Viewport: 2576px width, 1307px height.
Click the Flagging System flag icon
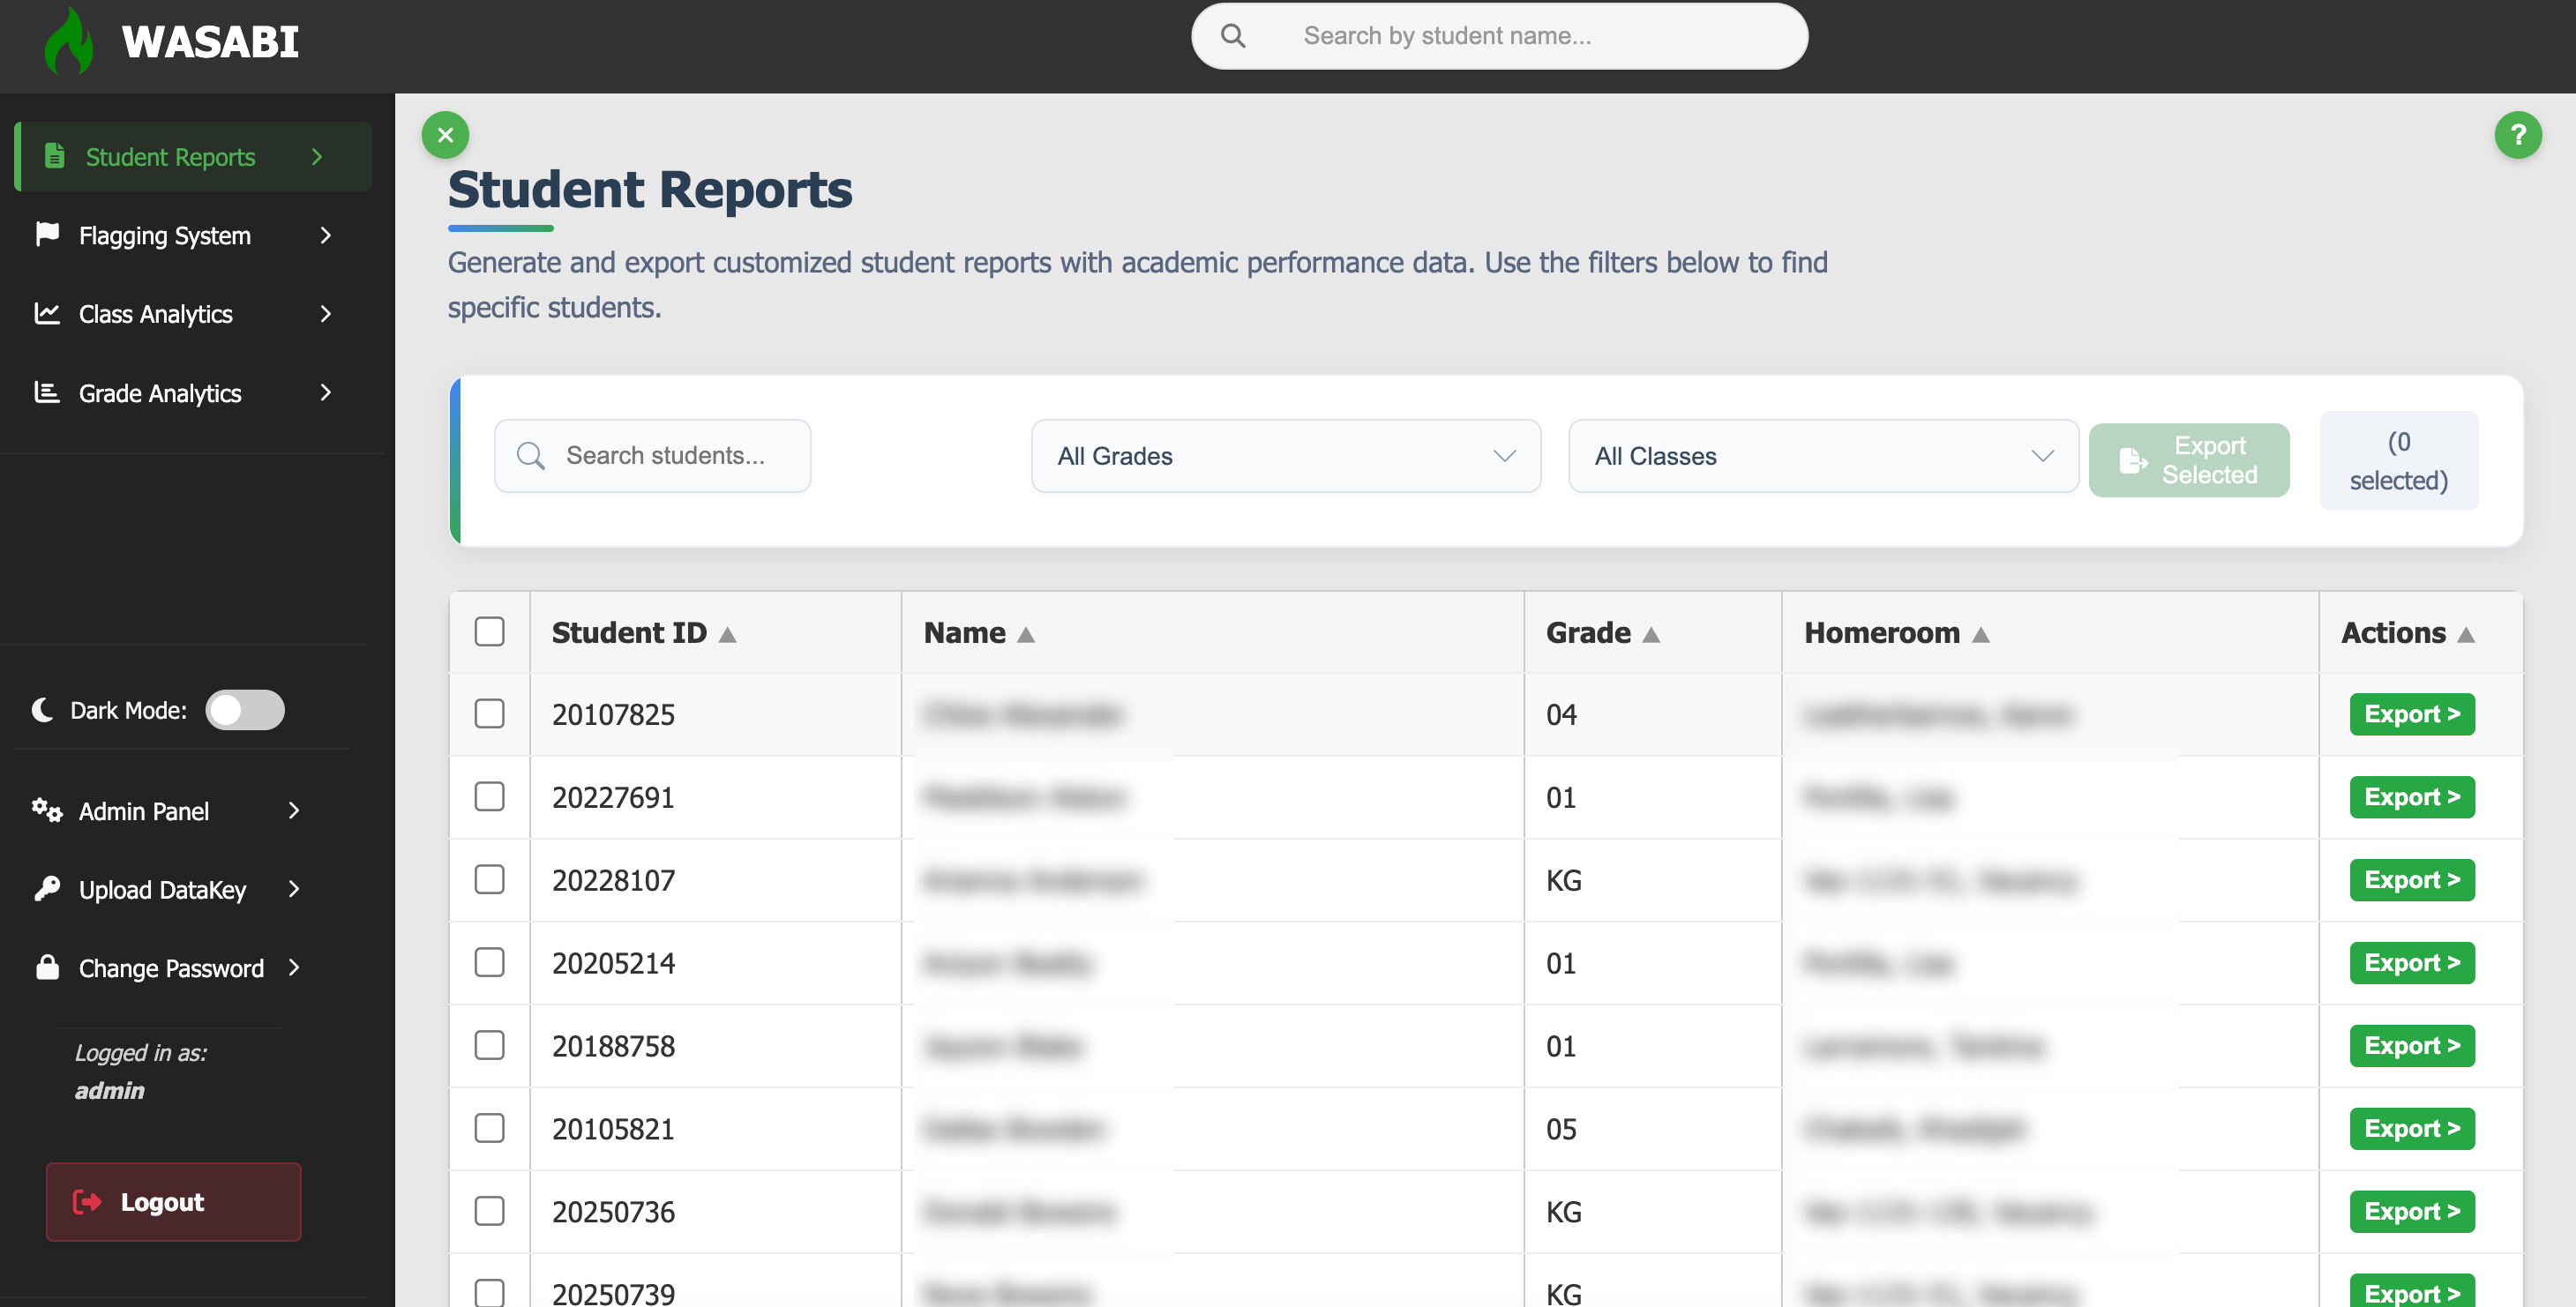(47, 234)
